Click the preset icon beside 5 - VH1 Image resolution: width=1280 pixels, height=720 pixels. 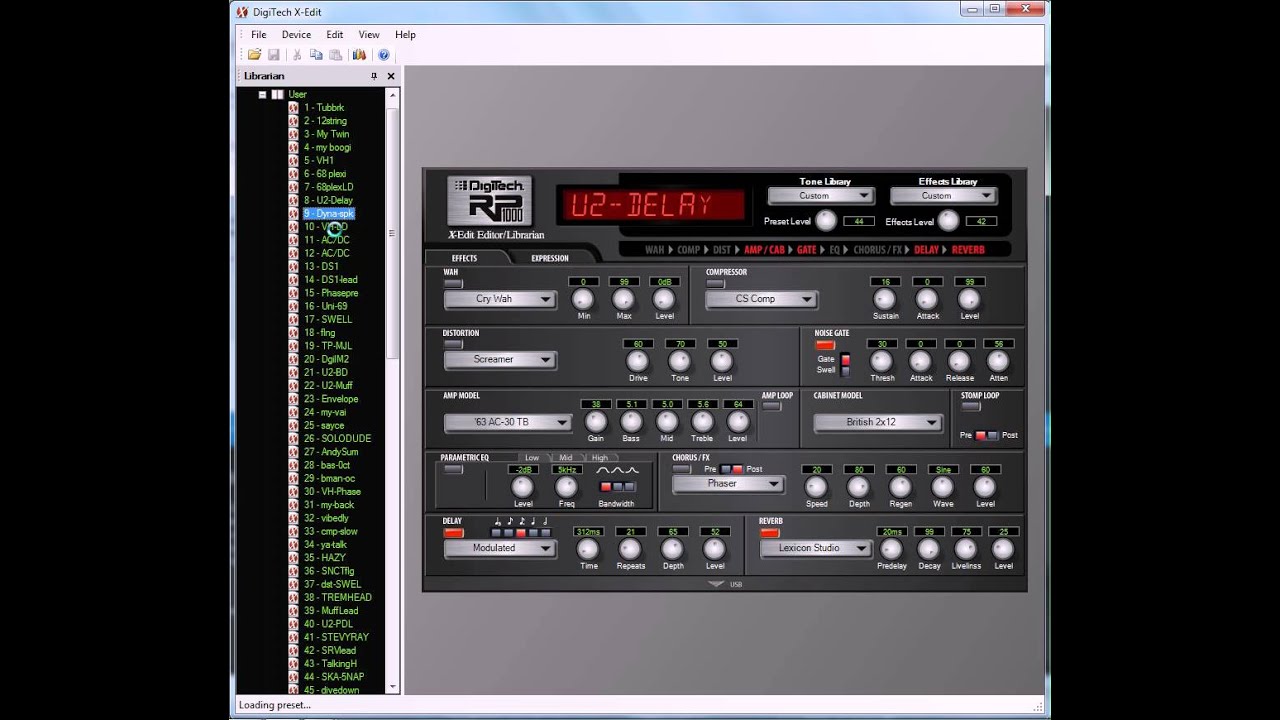tap(293, 161)
